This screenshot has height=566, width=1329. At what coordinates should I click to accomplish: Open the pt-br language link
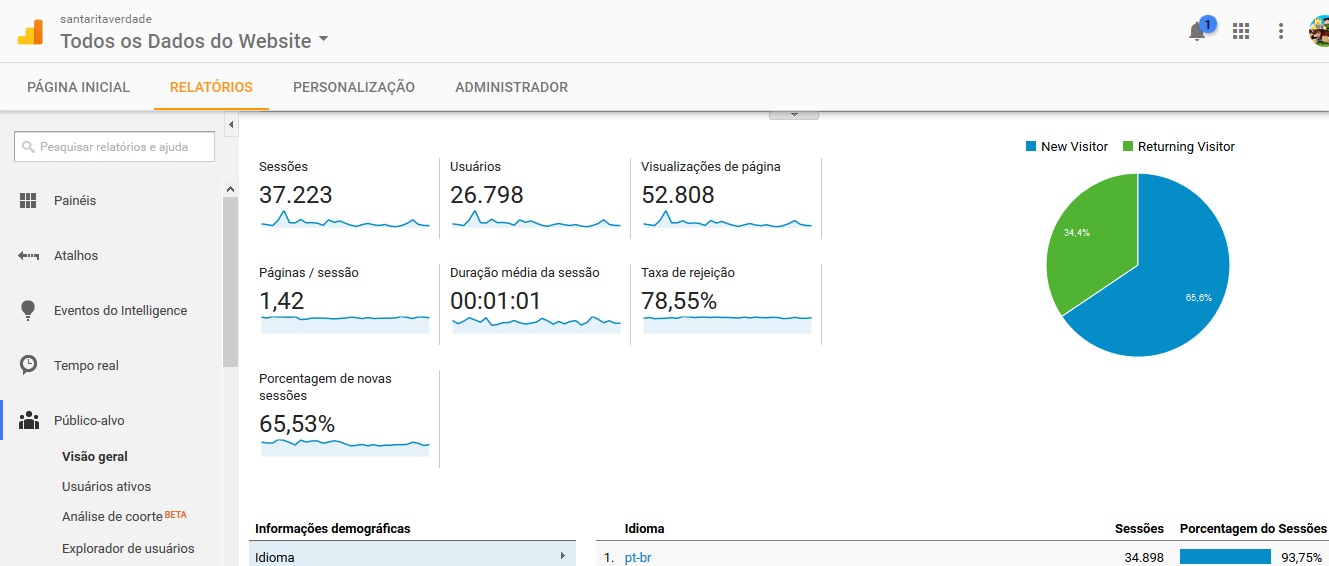tap(638, 557)
